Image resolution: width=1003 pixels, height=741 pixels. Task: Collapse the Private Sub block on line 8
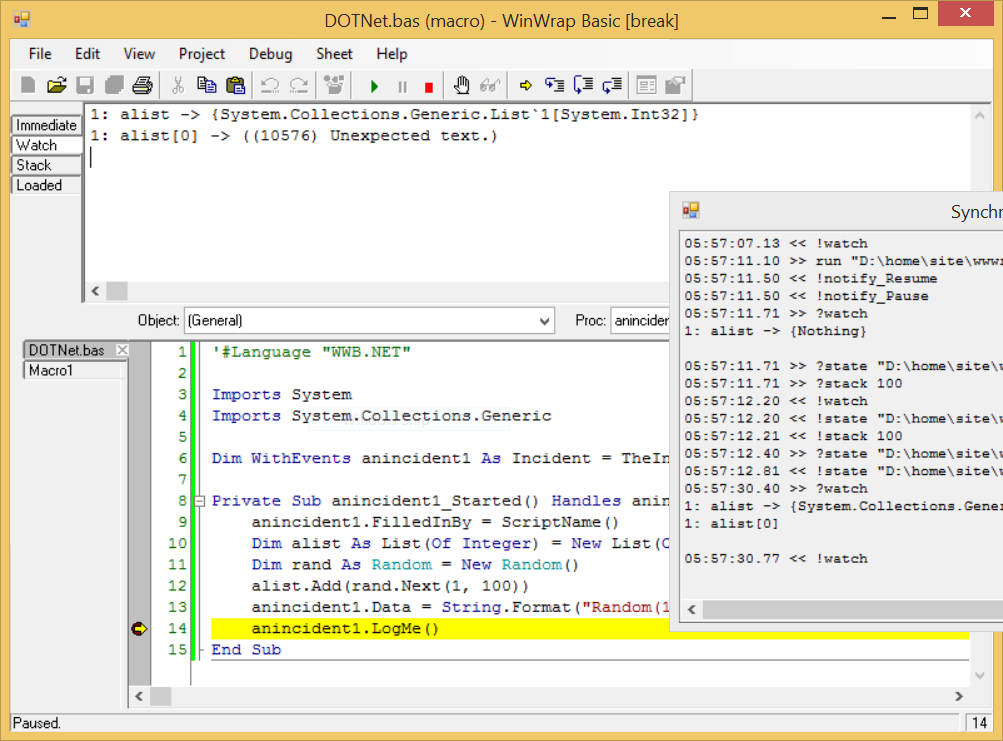pyautogui.click(x=200, y=501)
